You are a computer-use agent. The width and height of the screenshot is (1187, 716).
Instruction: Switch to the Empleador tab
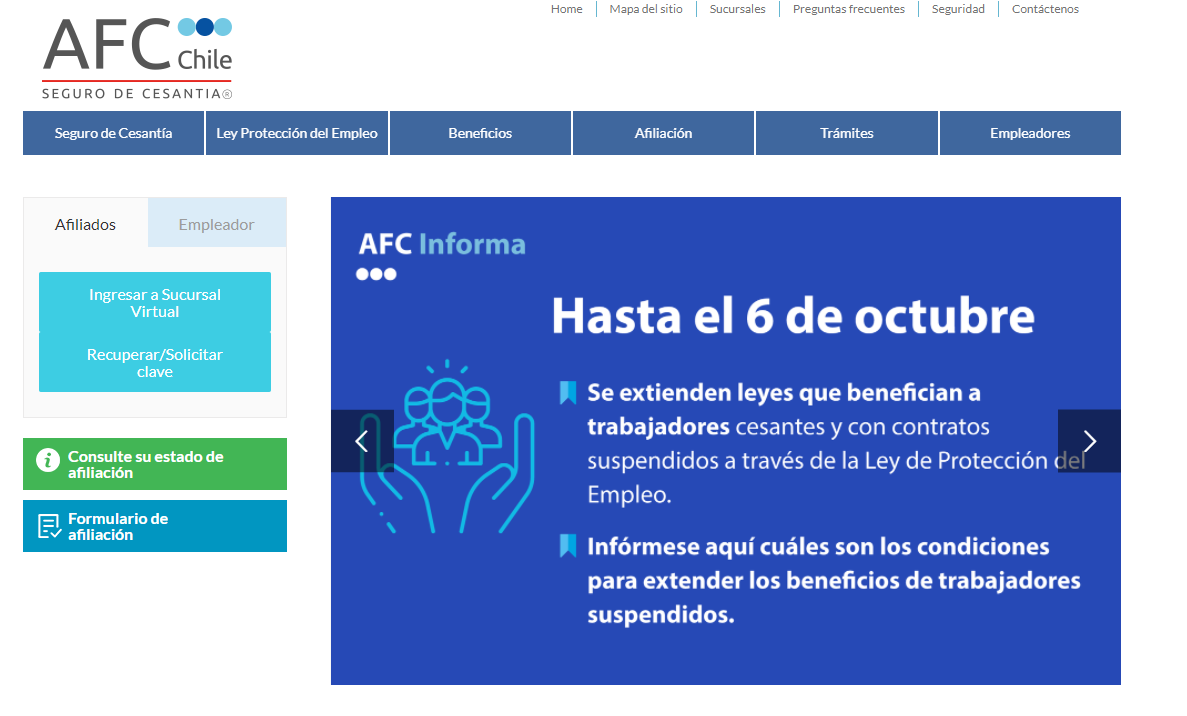pyautogui.click(x=216, y=224)
